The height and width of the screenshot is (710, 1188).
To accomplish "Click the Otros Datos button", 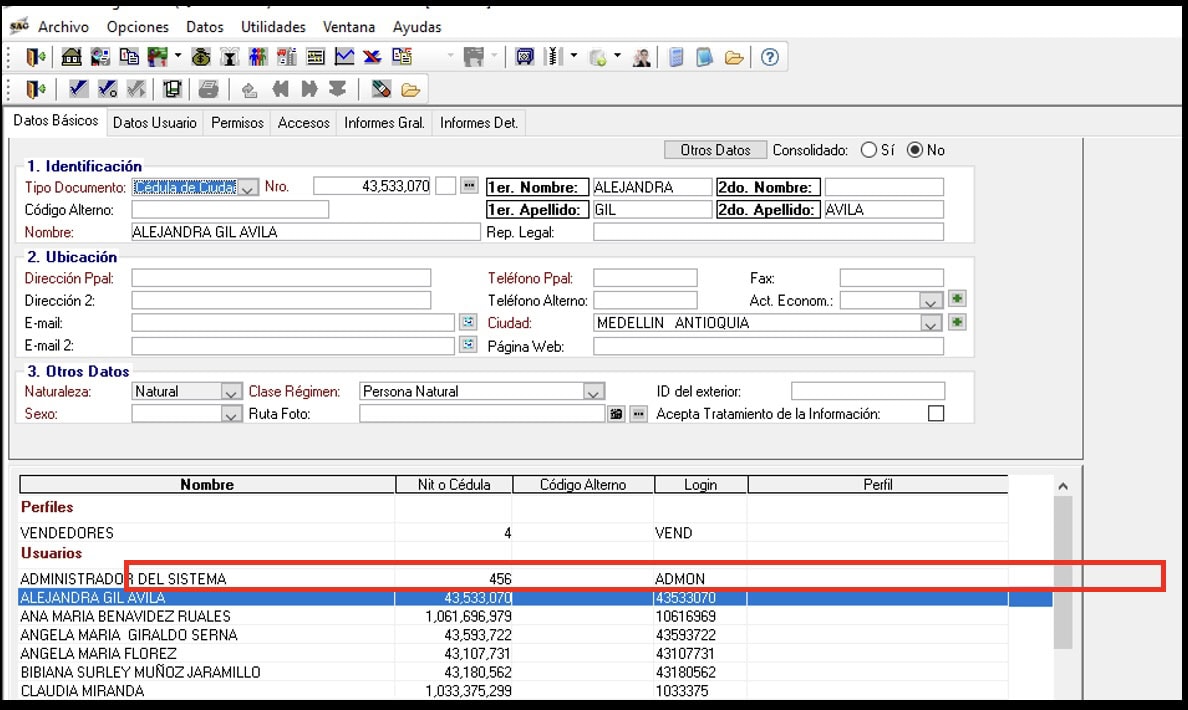I will click(715, 150).
